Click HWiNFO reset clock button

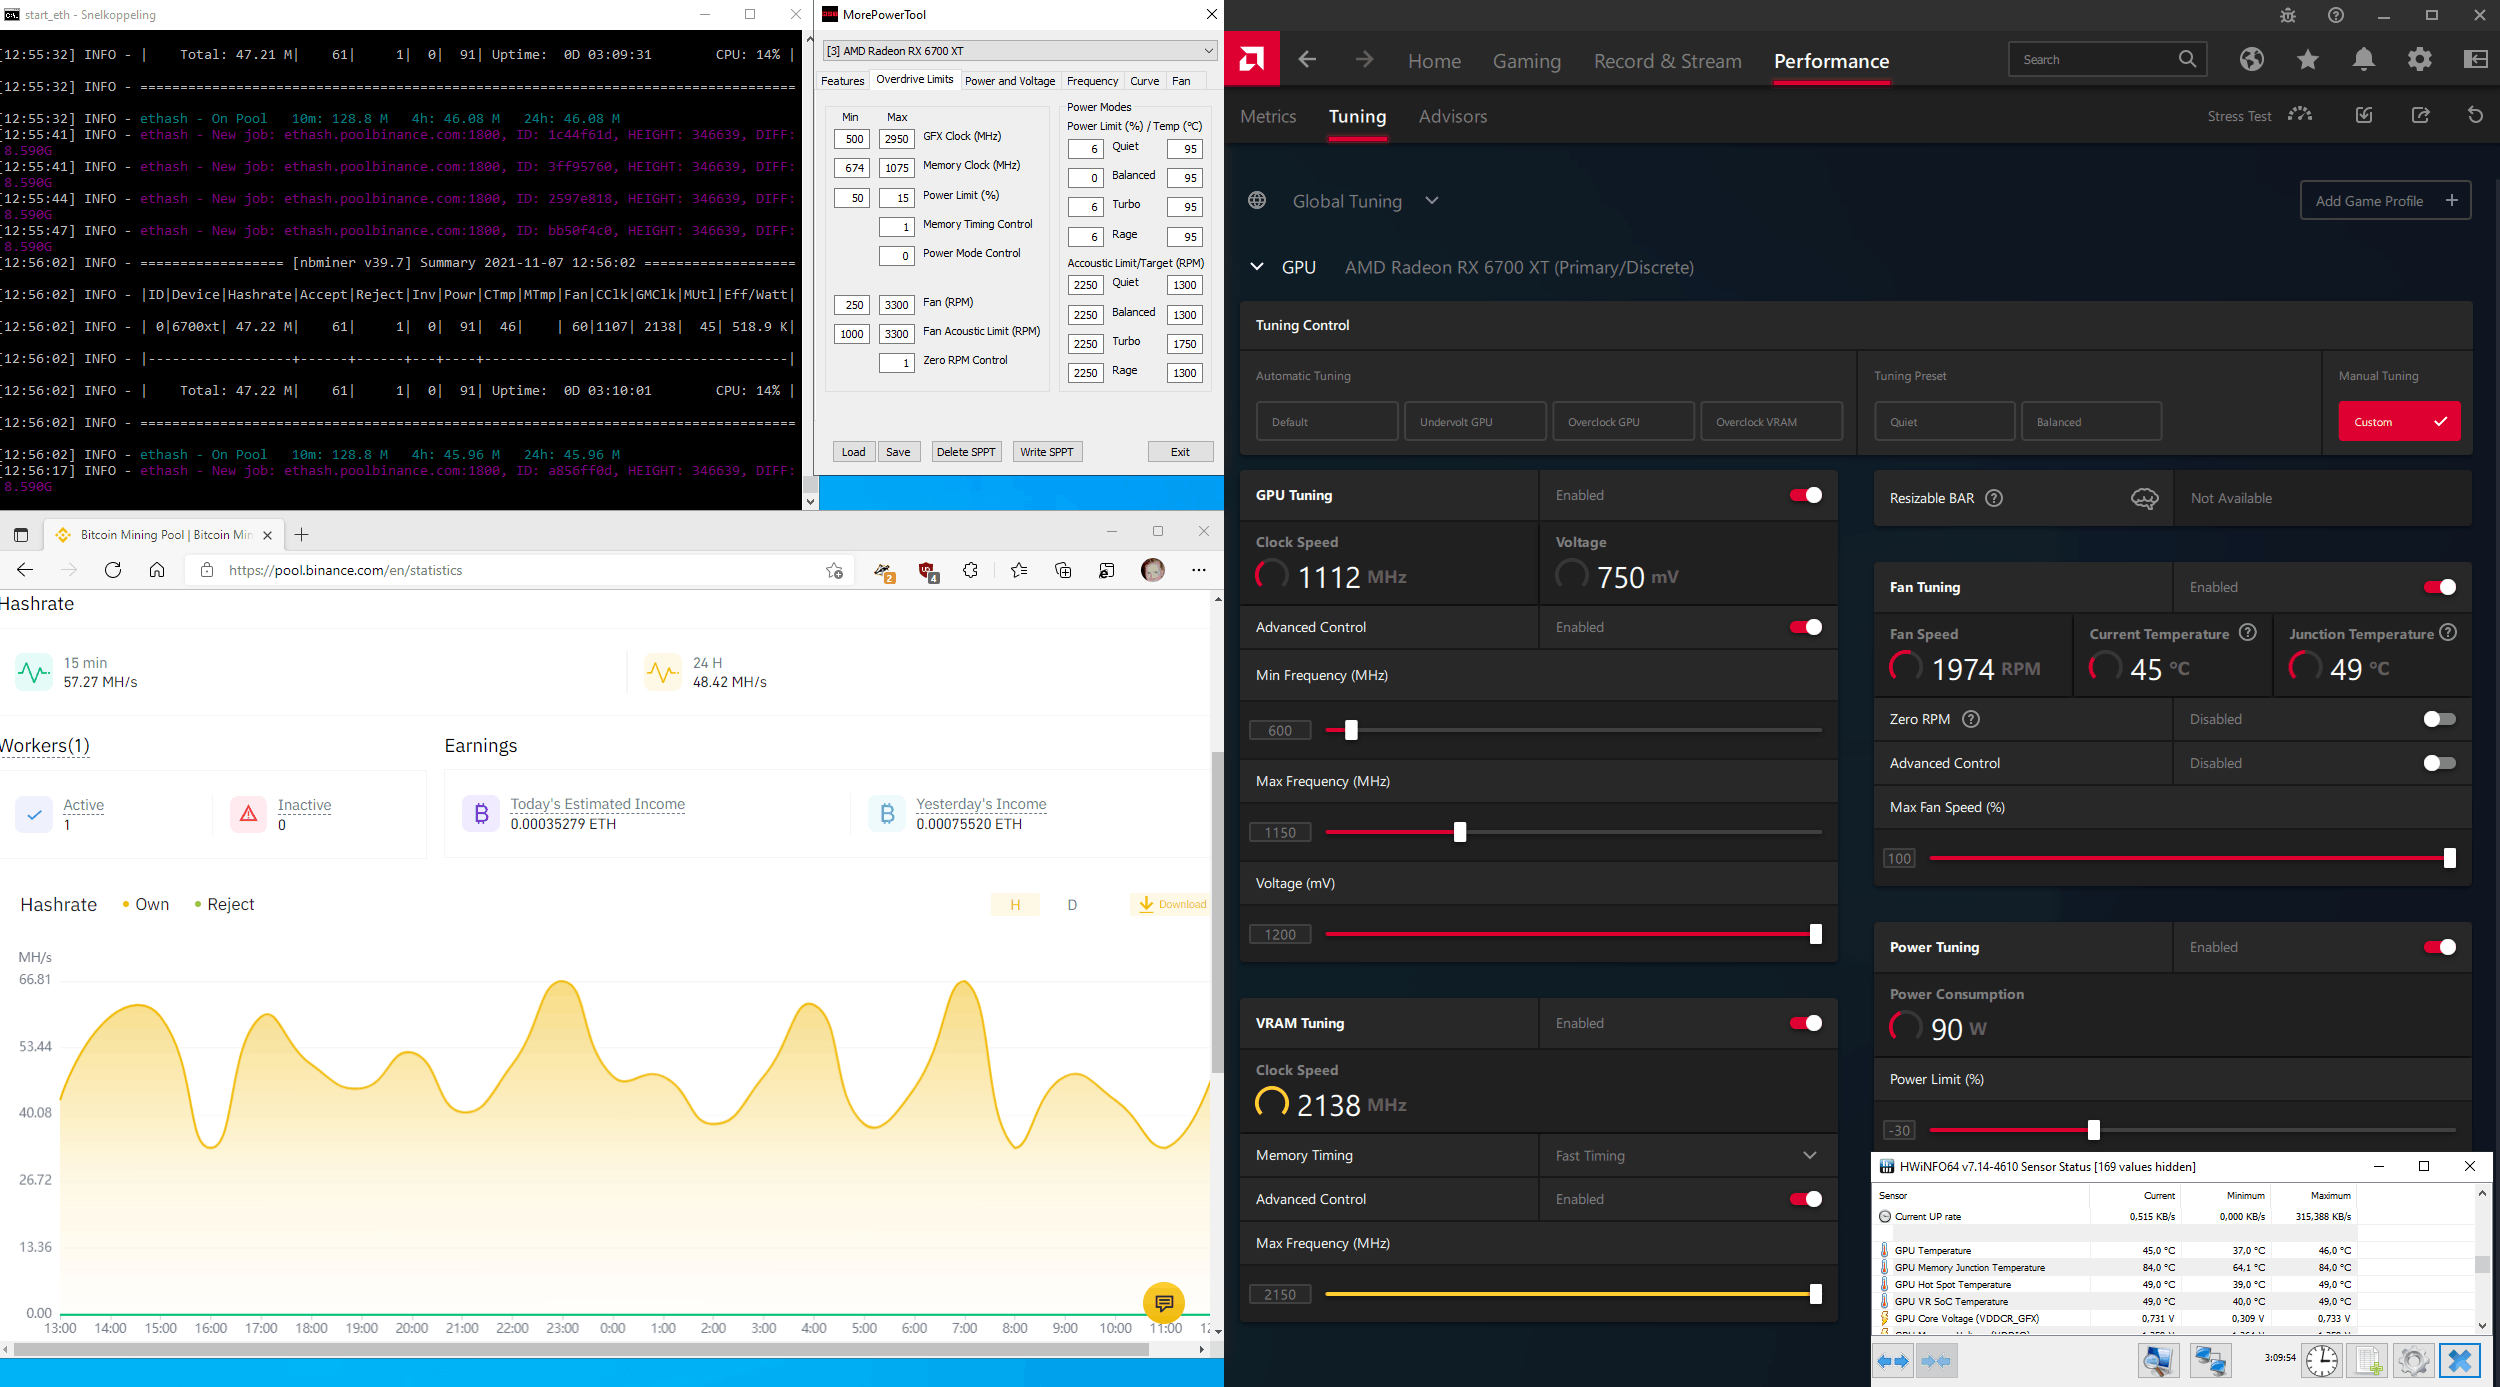pos(2322,1361)
